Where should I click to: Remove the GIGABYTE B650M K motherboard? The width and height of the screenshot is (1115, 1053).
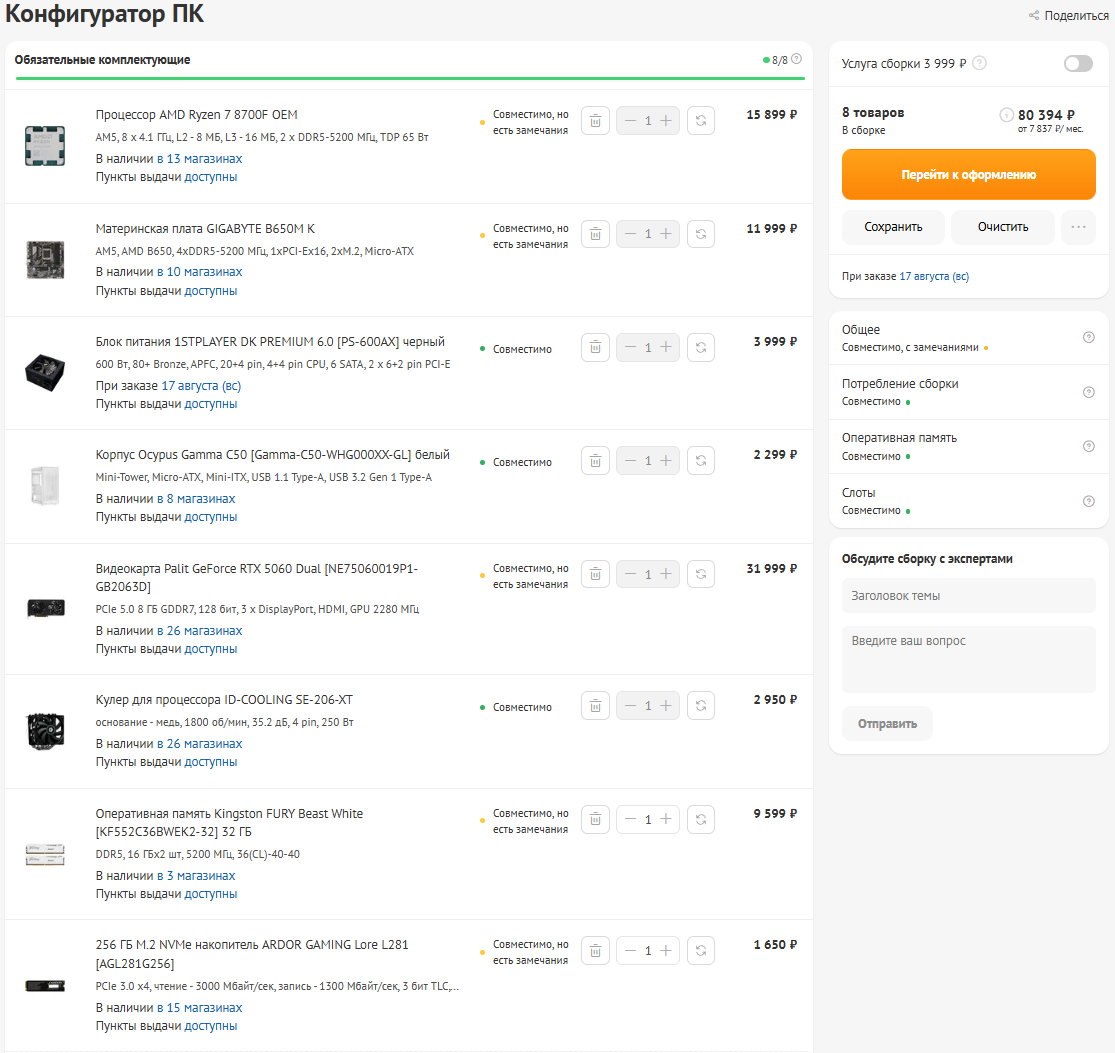(595, 234)
